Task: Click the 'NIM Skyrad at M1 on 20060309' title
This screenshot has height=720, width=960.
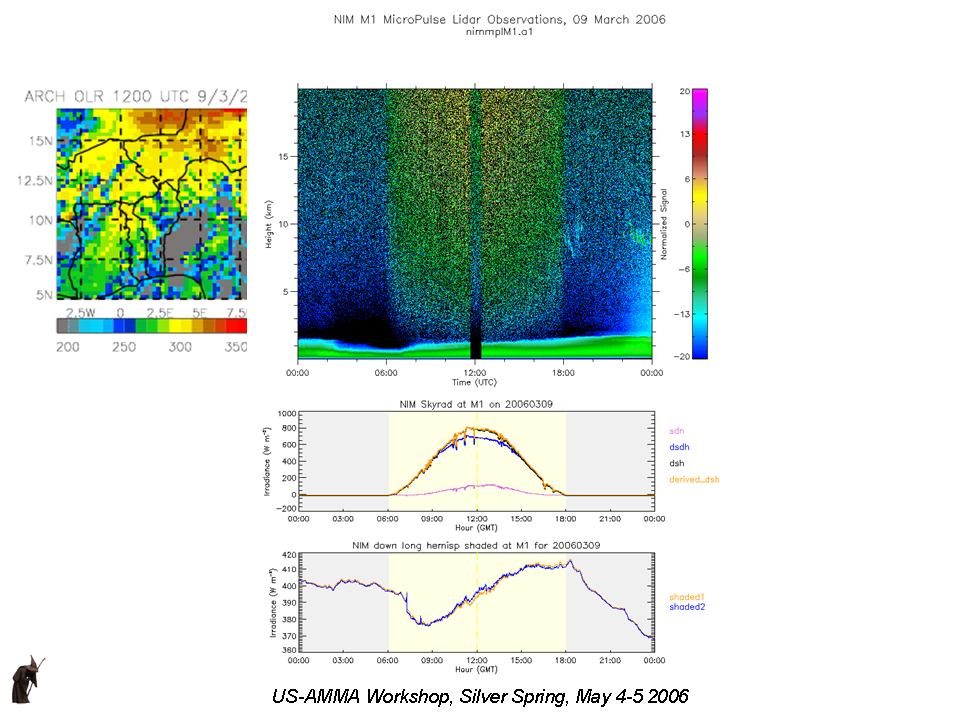Action: point(476,404)
